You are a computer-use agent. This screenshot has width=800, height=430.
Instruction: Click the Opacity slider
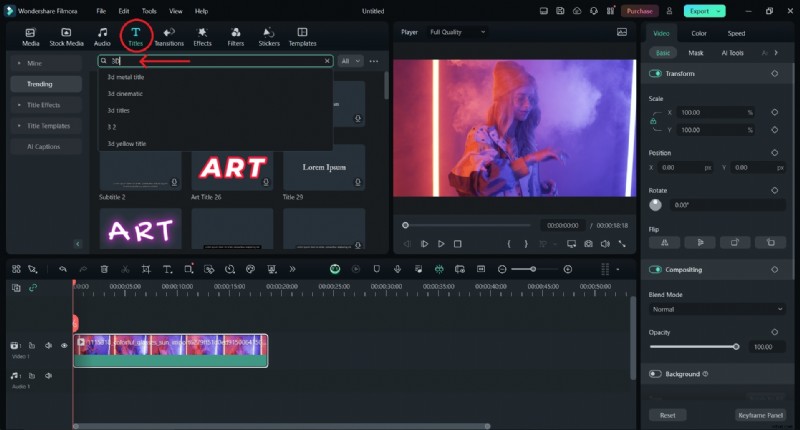point(694,347)
